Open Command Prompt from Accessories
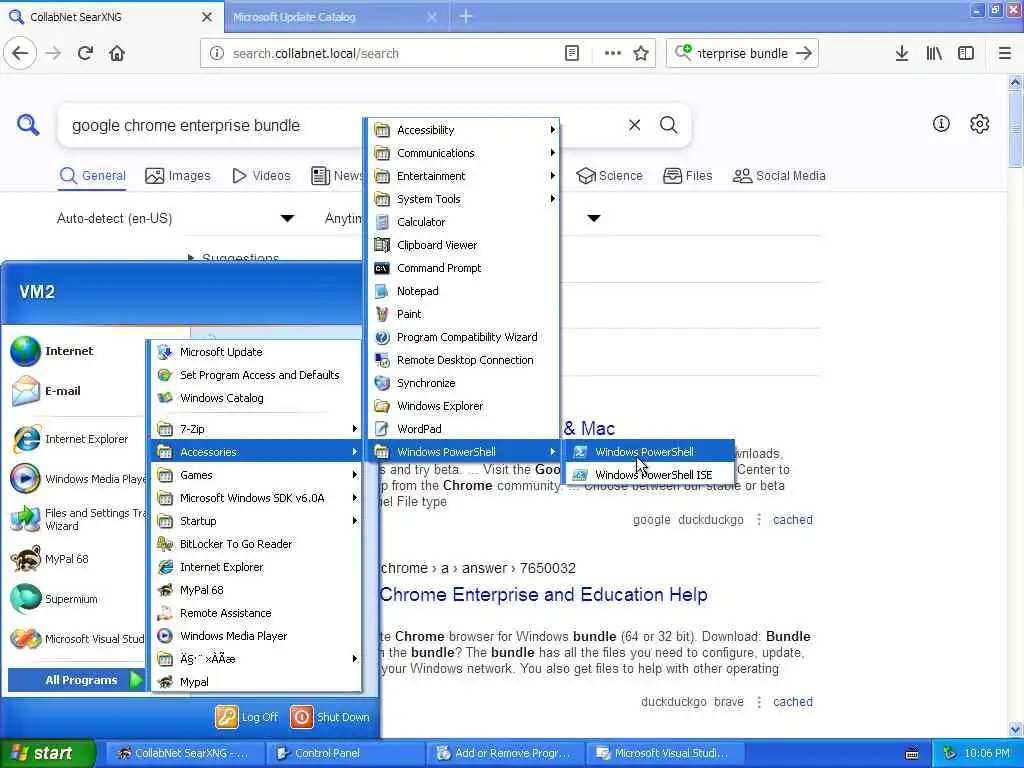 (x=464, y=268)
